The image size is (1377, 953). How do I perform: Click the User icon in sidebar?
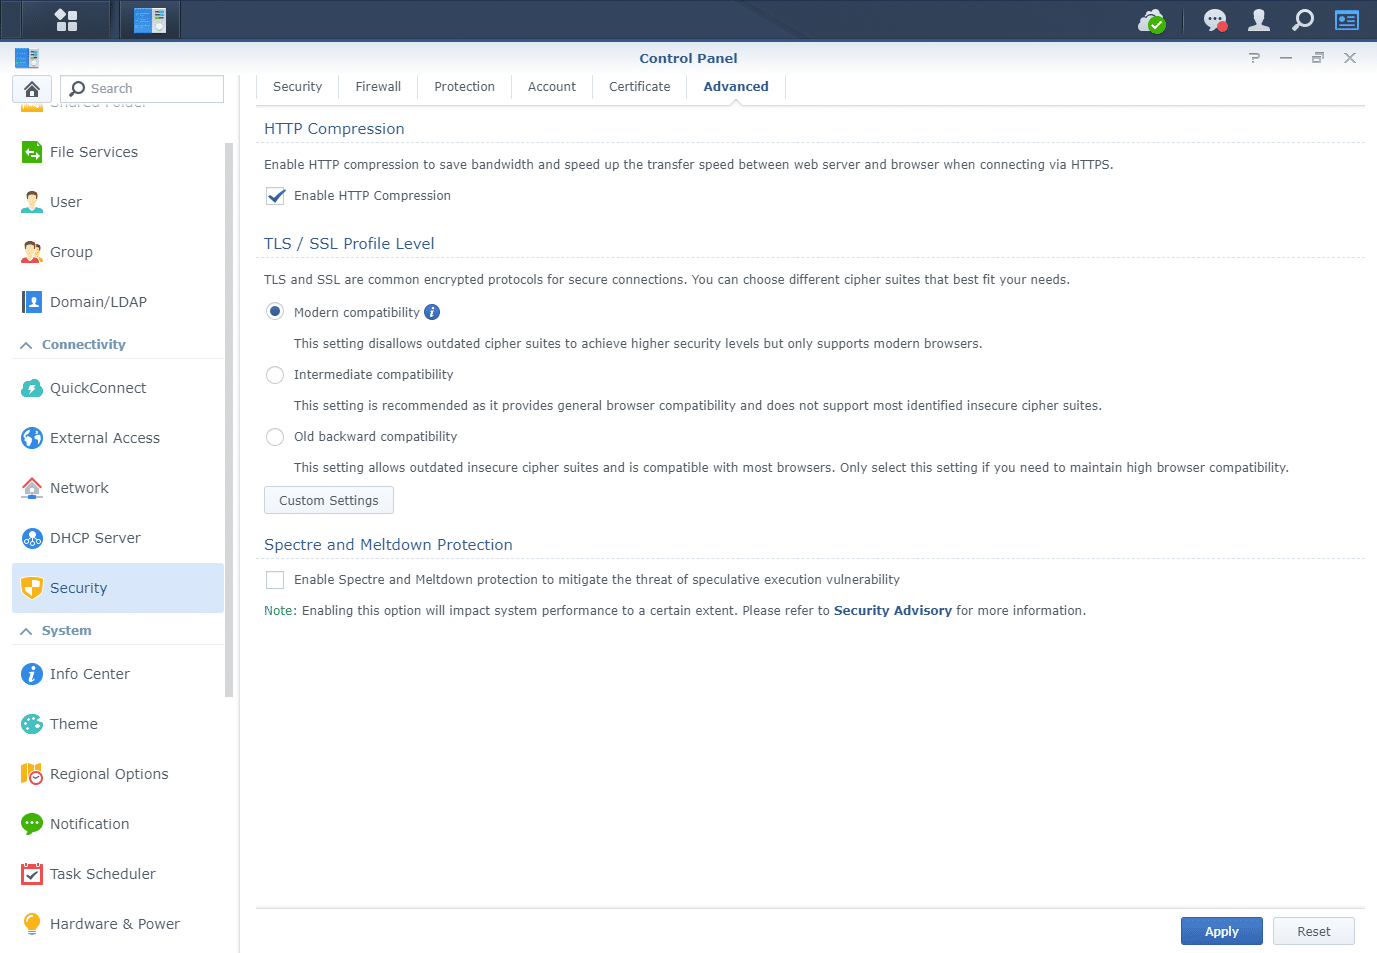[32, 202]
